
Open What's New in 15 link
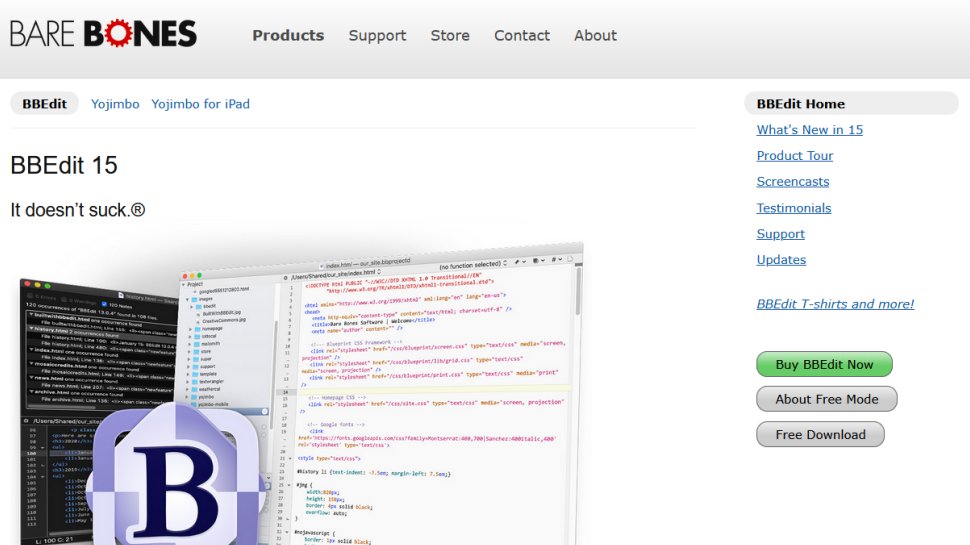pyautogui.click(x=809, y=130)
